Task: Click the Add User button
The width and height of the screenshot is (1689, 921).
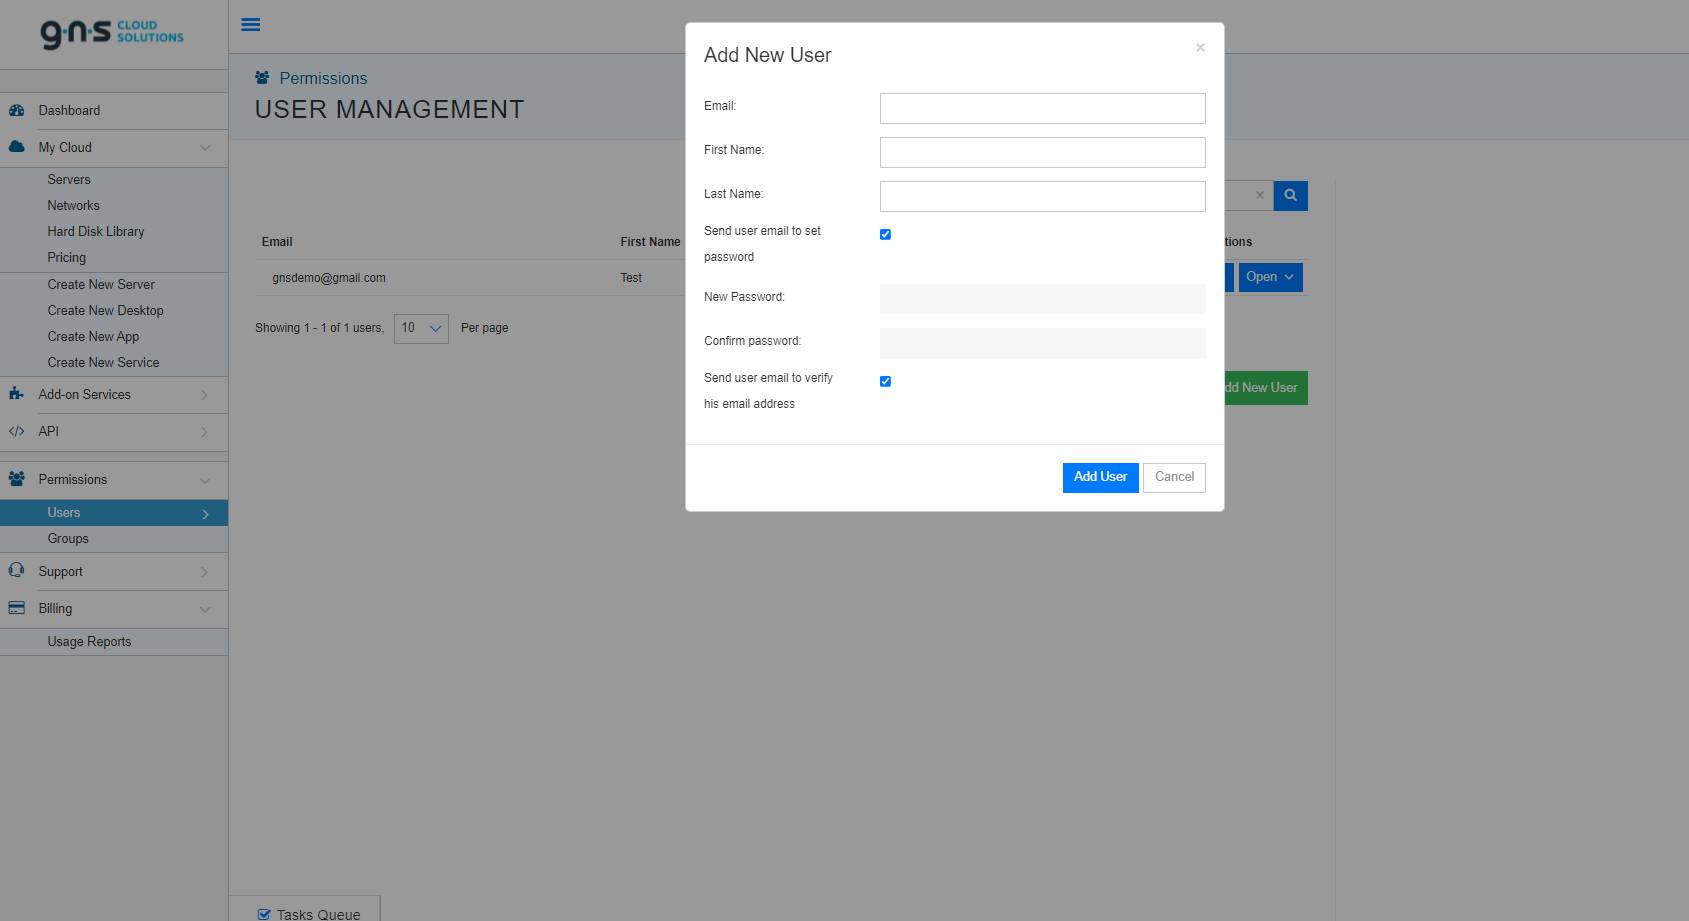Action: click(x=1100, y=477)
